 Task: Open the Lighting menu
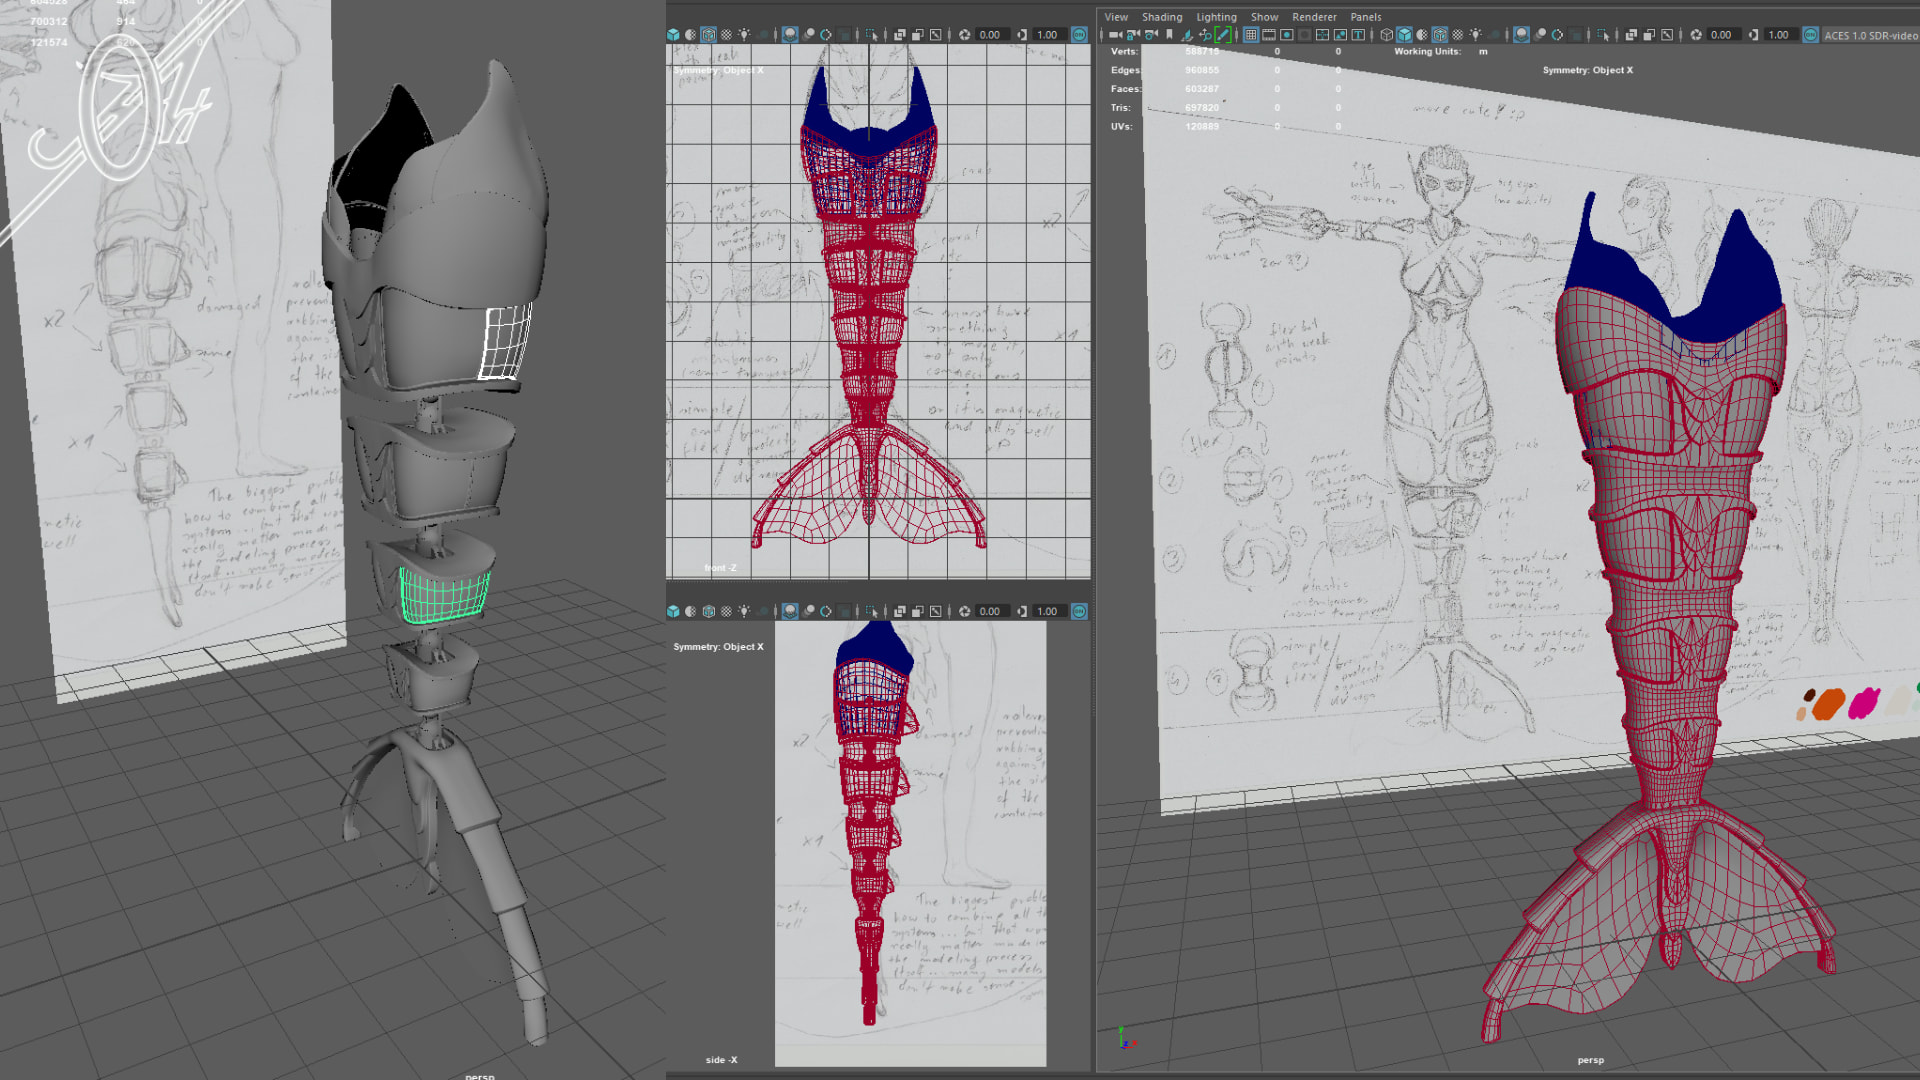pyautogui.click(x=1216, y=17)
